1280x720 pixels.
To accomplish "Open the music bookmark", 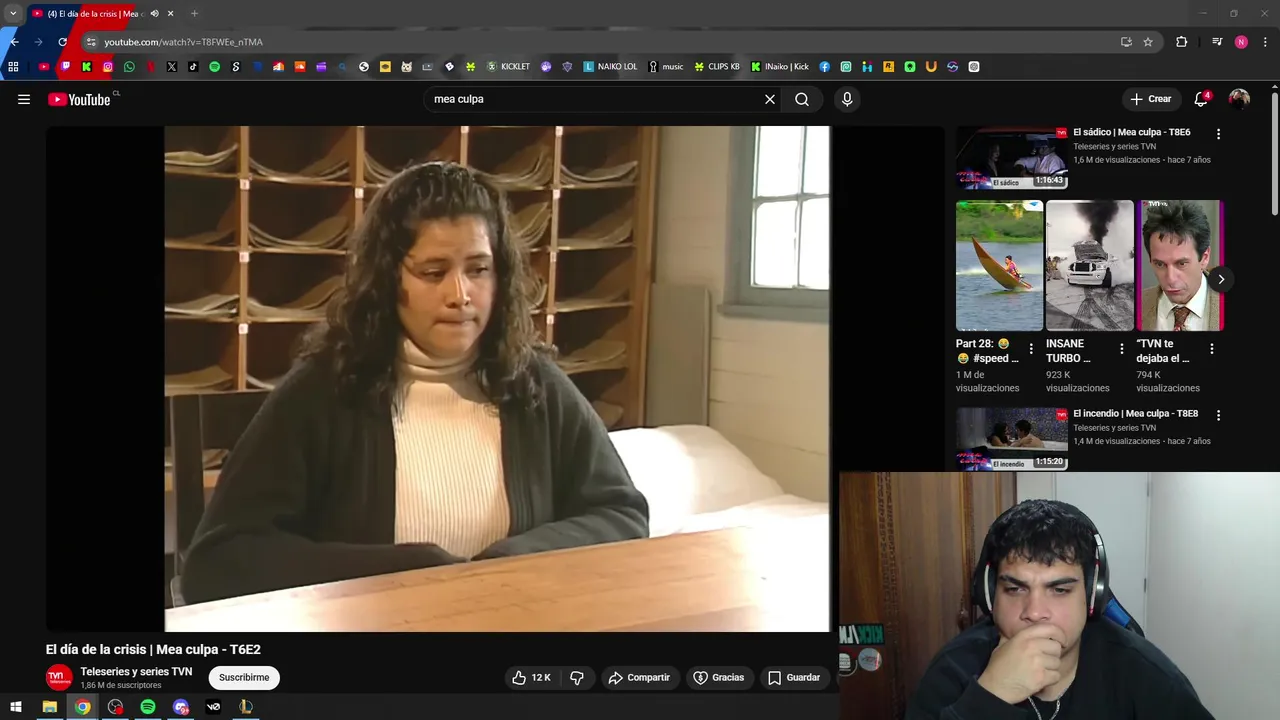I will coord(666,67).
